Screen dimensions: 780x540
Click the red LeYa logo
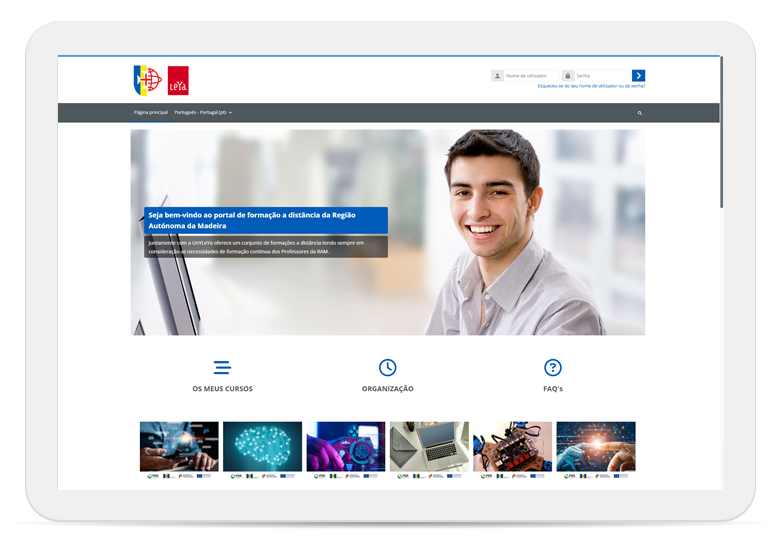point(178,81)
